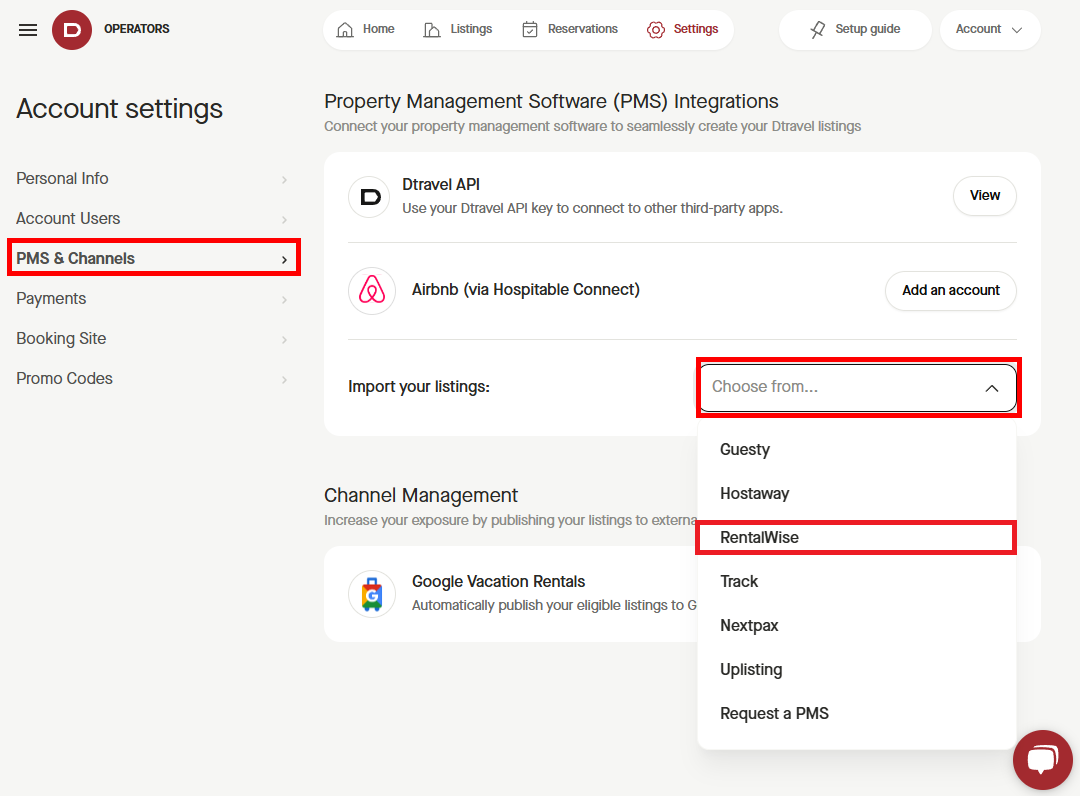Click chevron next to Payments
This screenshot has width=1080, height=796.
[x=284, y=300]
